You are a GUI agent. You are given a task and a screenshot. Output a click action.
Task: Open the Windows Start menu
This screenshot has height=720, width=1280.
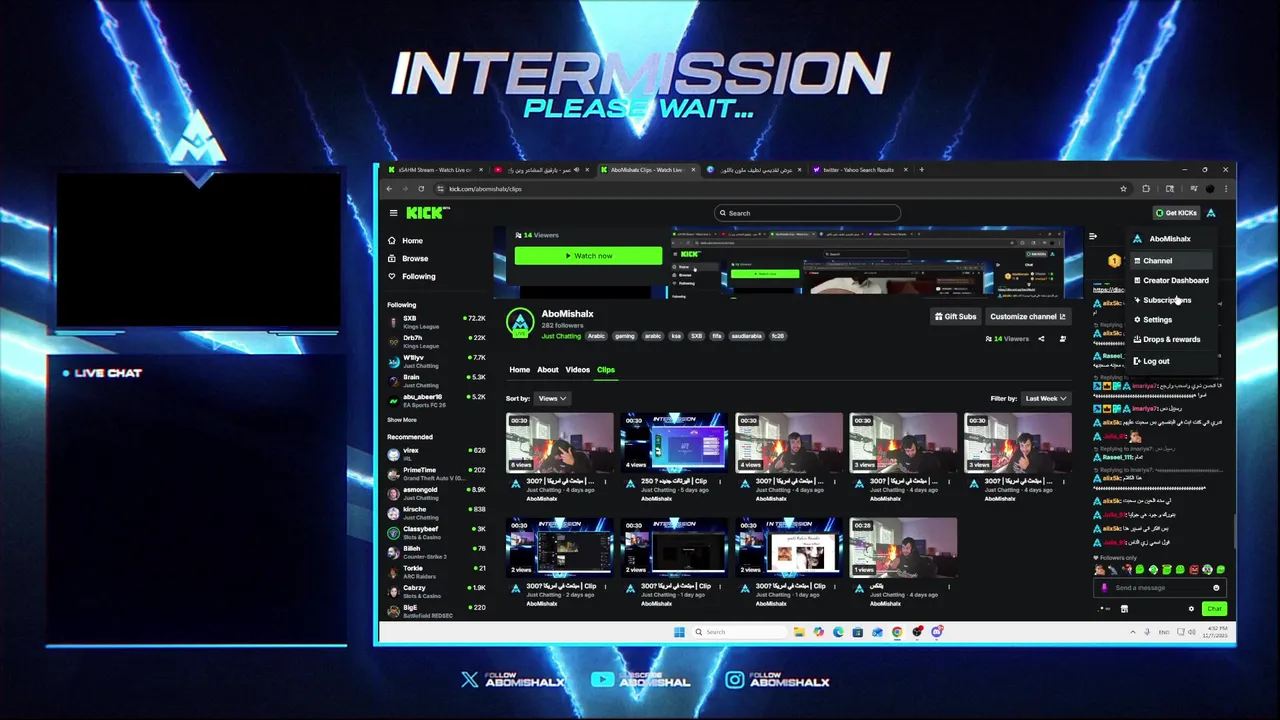[679, 632]
